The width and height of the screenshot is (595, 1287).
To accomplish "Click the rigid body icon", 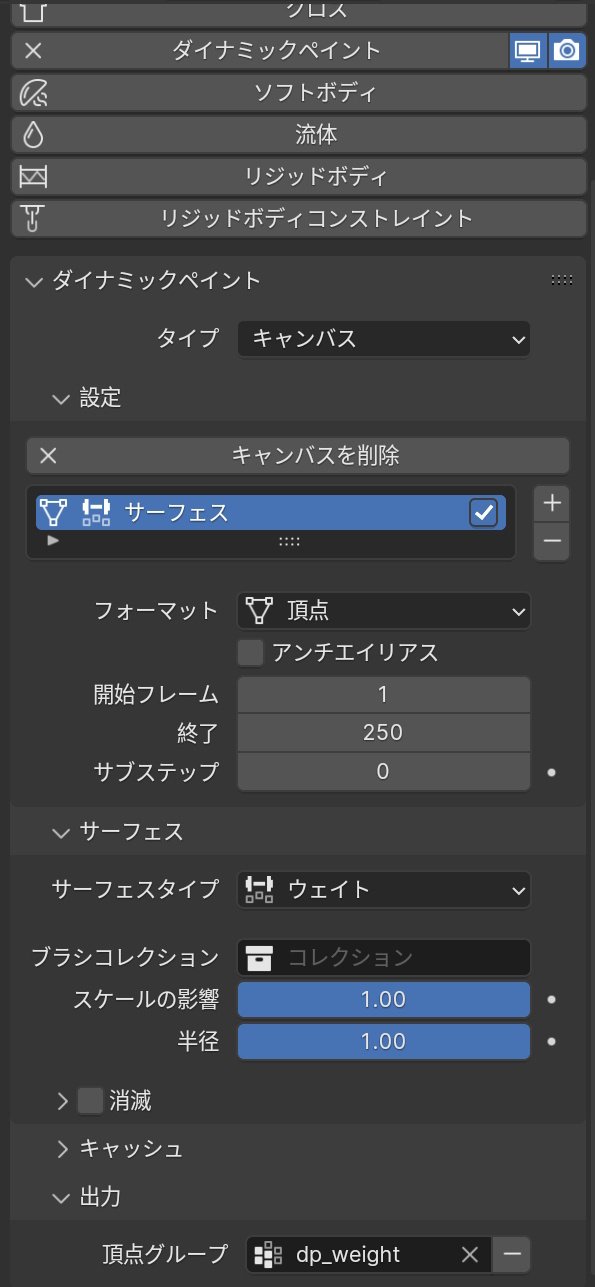I will pyautogui.click(x=33, y=177).
